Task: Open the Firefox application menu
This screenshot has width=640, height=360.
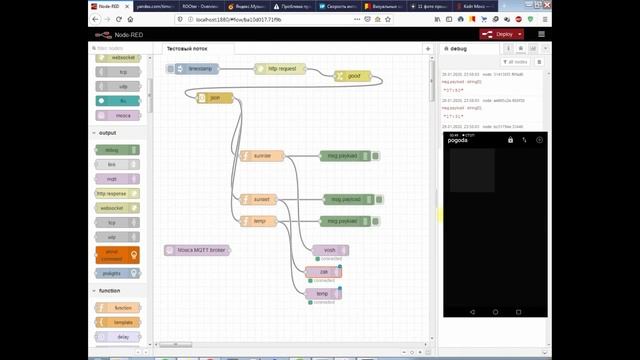Action: 545,19
